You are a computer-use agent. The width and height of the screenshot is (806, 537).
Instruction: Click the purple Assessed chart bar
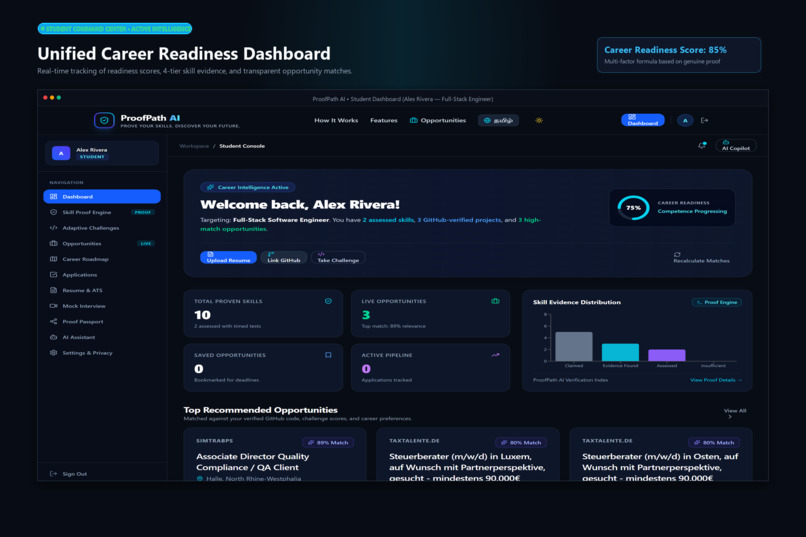pos(667,355)
